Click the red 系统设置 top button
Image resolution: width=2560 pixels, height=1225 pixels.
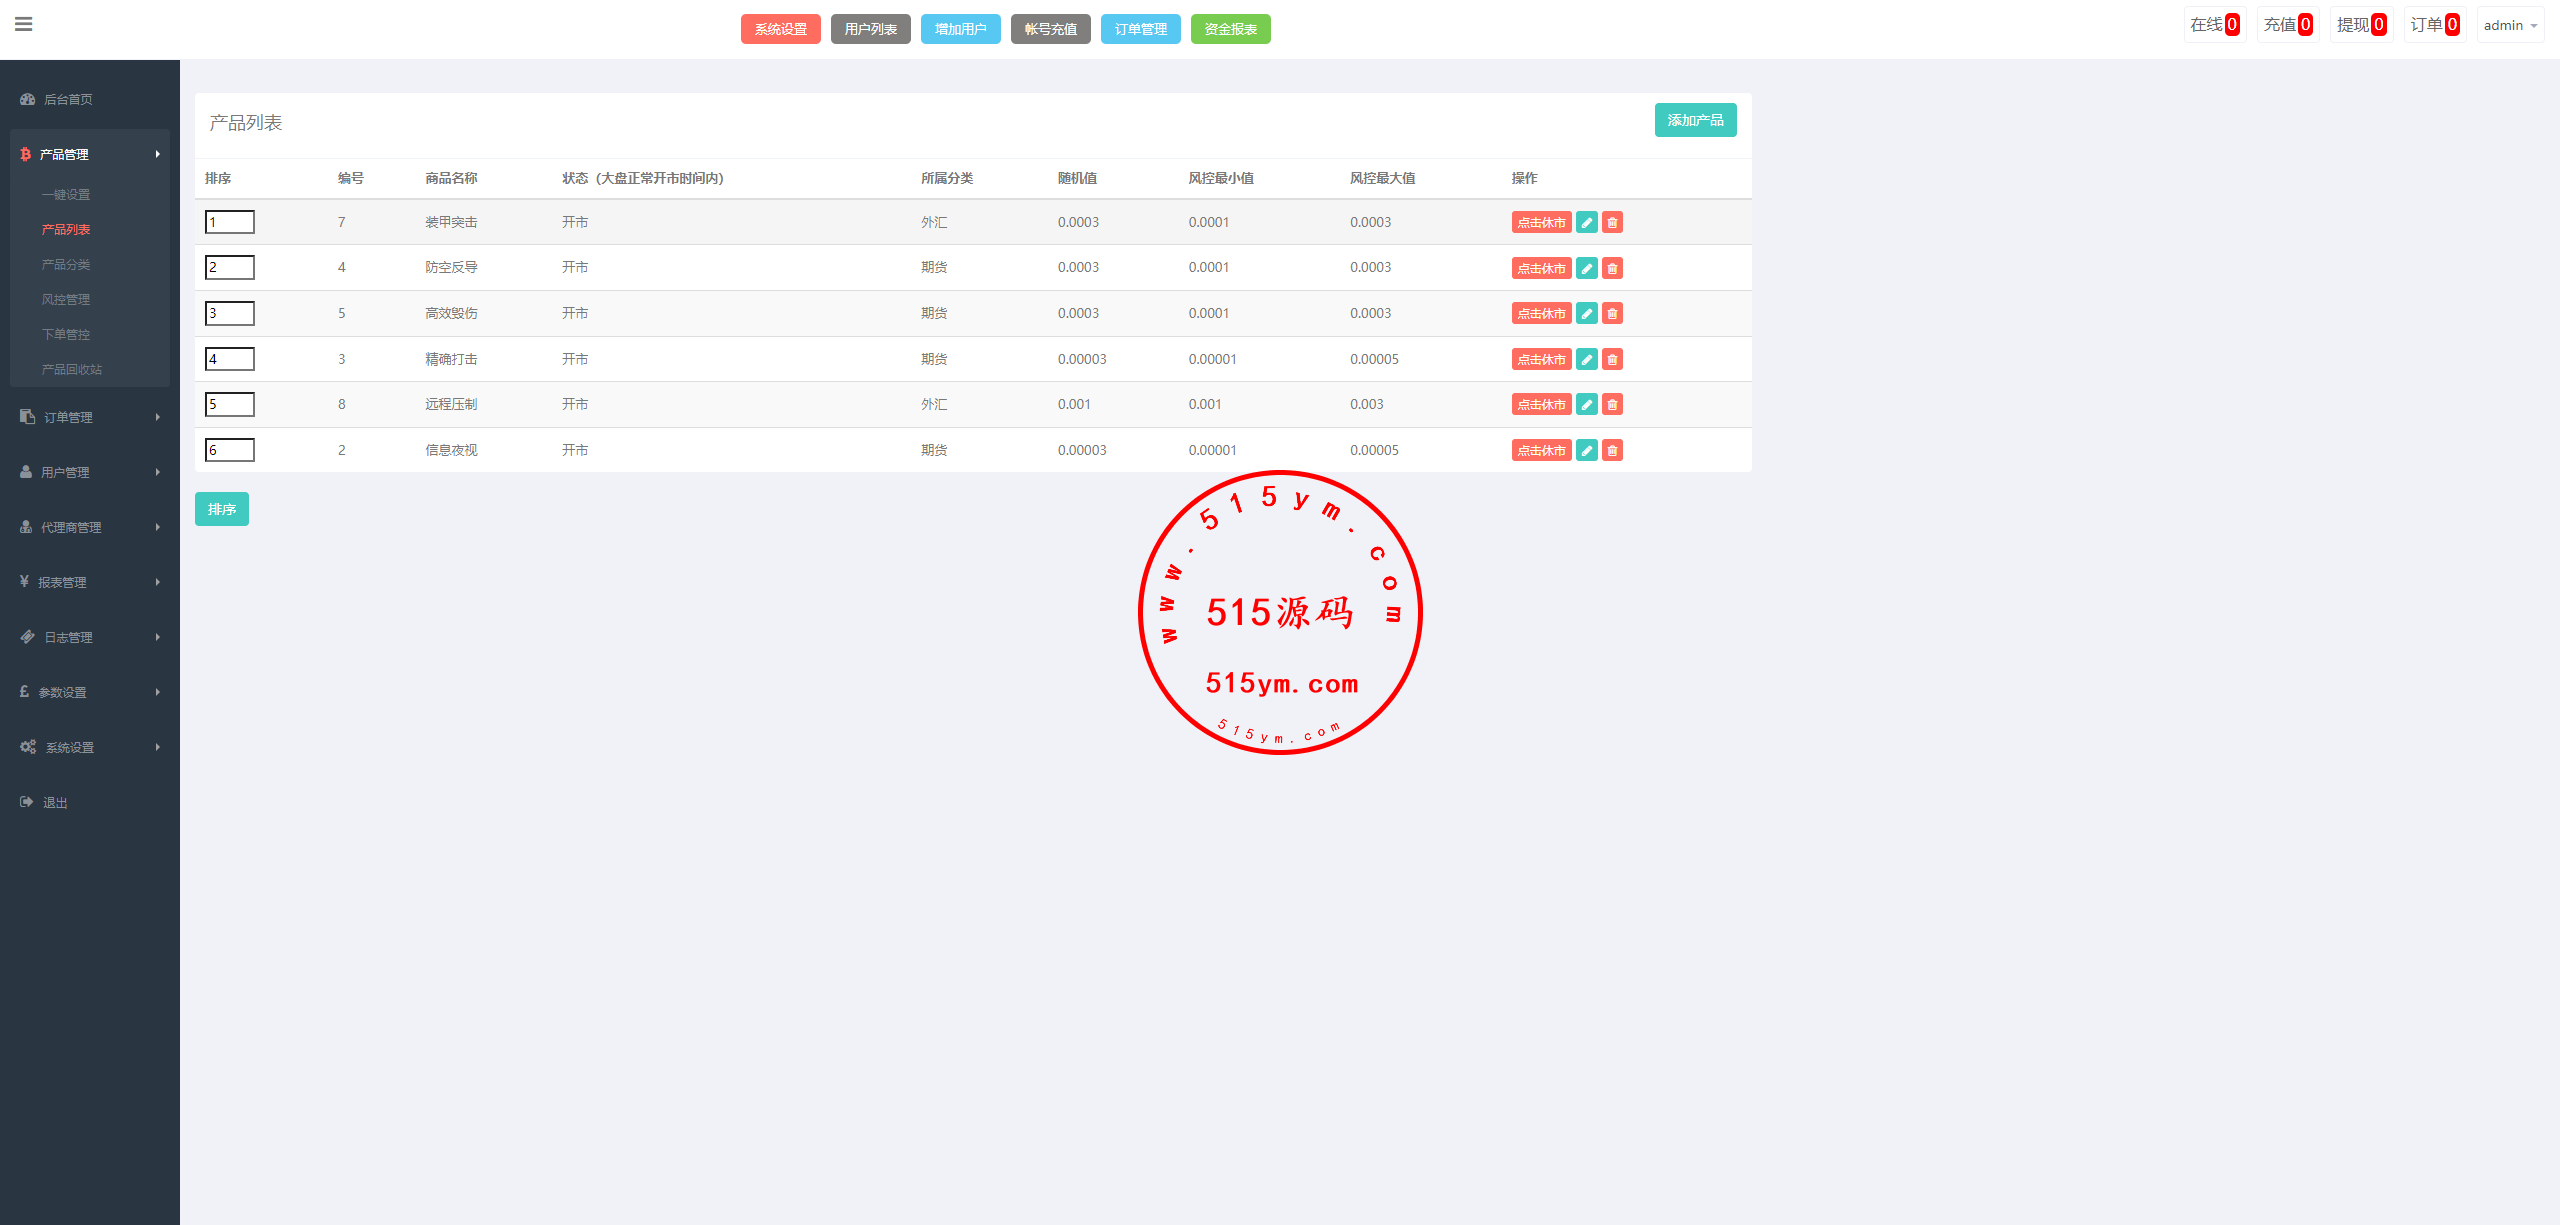(x=780, y=29)
